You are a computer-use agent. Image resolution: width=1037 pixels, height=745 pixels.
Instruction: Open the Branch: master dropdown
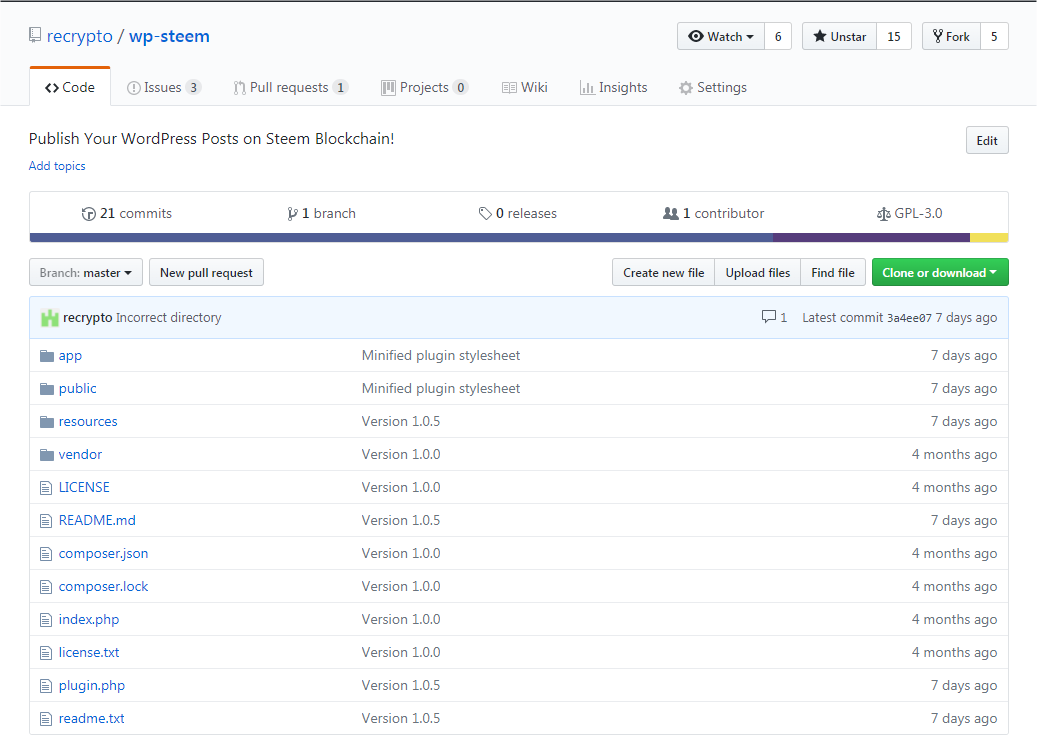pyautogui.click(x=86, y=273)
